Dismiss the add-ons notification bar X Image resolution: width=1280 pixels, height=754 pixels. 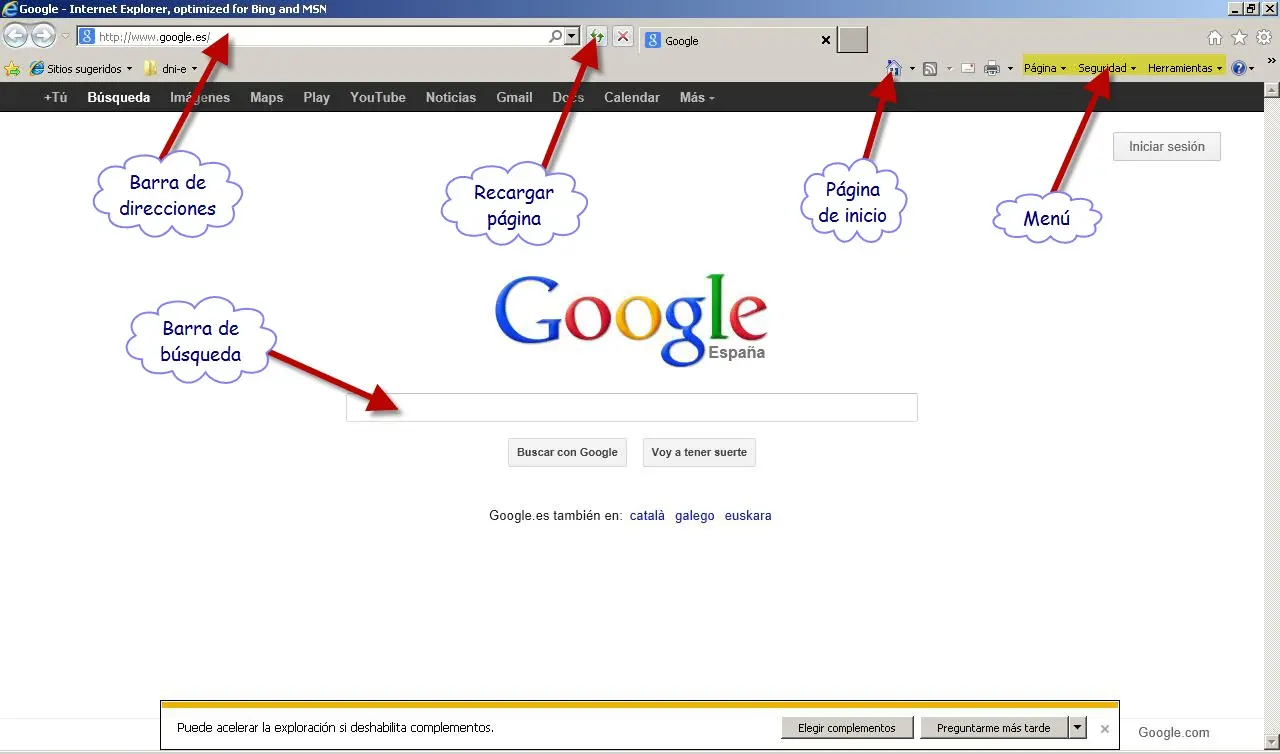pos(1105,729)
